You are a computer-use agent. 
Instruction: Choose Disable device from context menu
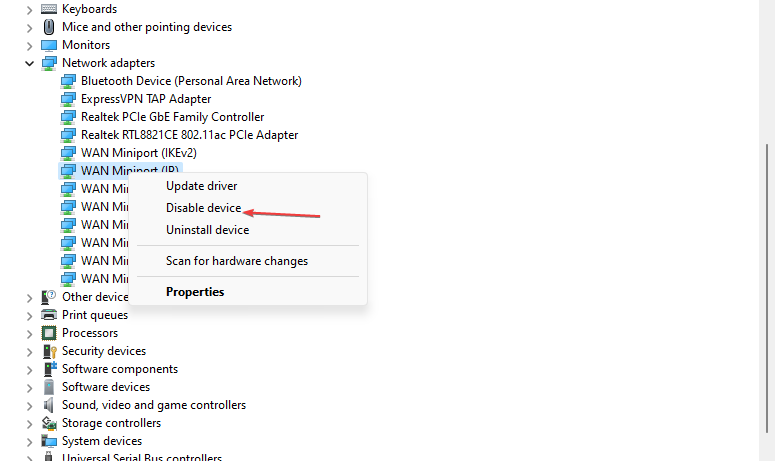(203, 208)
